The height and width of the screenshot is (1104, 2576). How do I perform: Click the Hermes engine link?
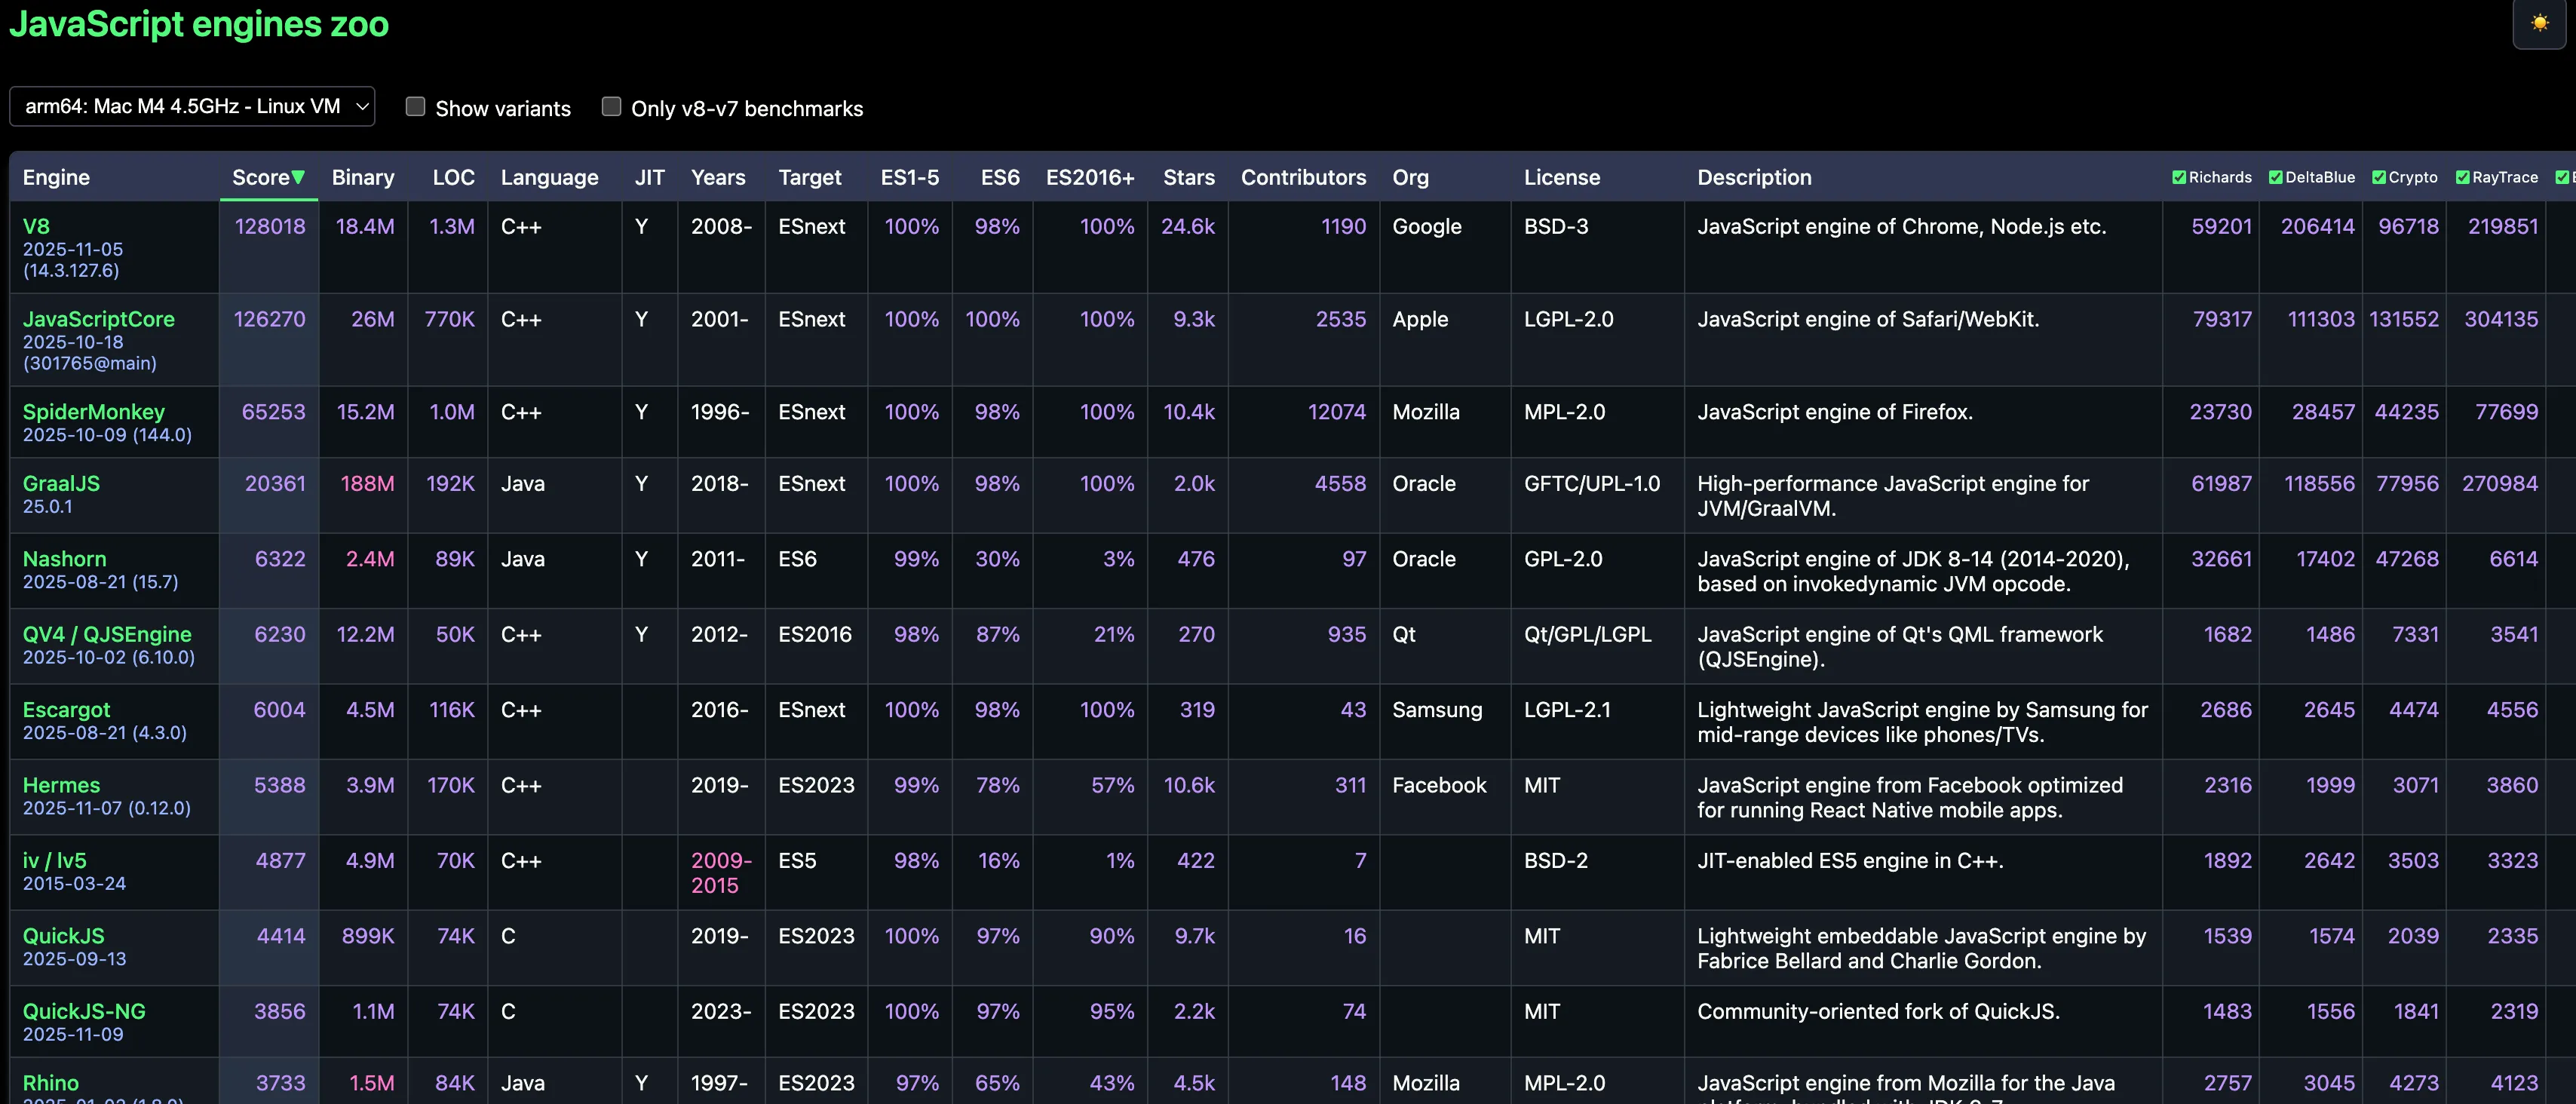click(61, 785)
